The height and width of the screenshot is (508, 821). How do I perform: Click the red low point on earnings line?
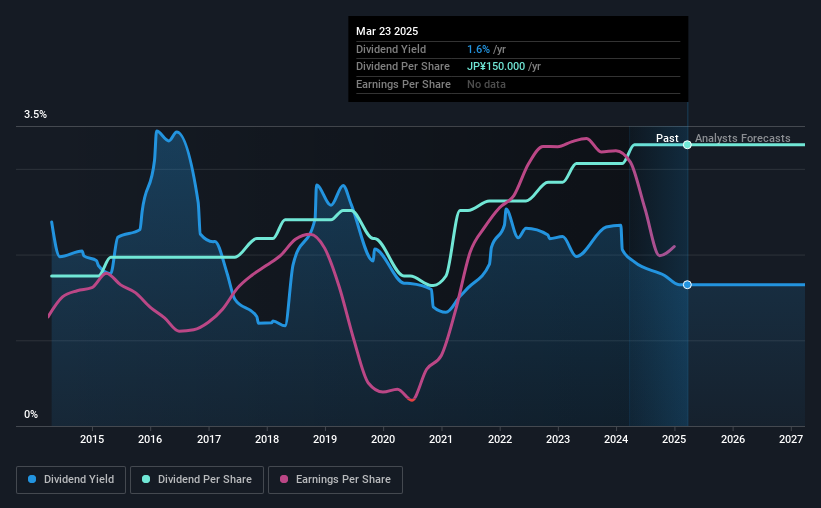412,400
